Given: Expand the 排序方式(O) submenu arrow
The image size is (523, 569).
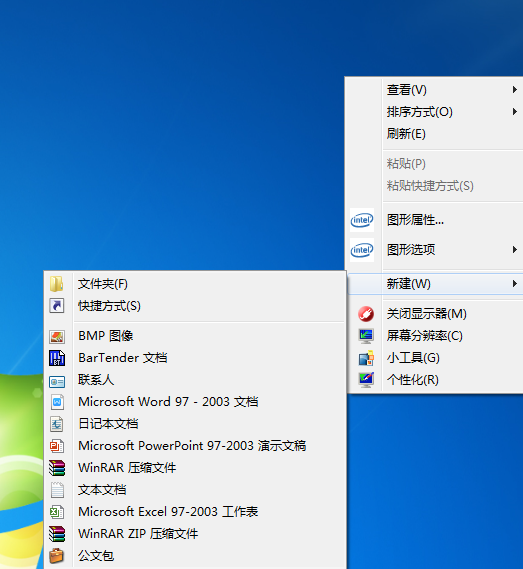Looking at the screenshot, I should 515,112.
